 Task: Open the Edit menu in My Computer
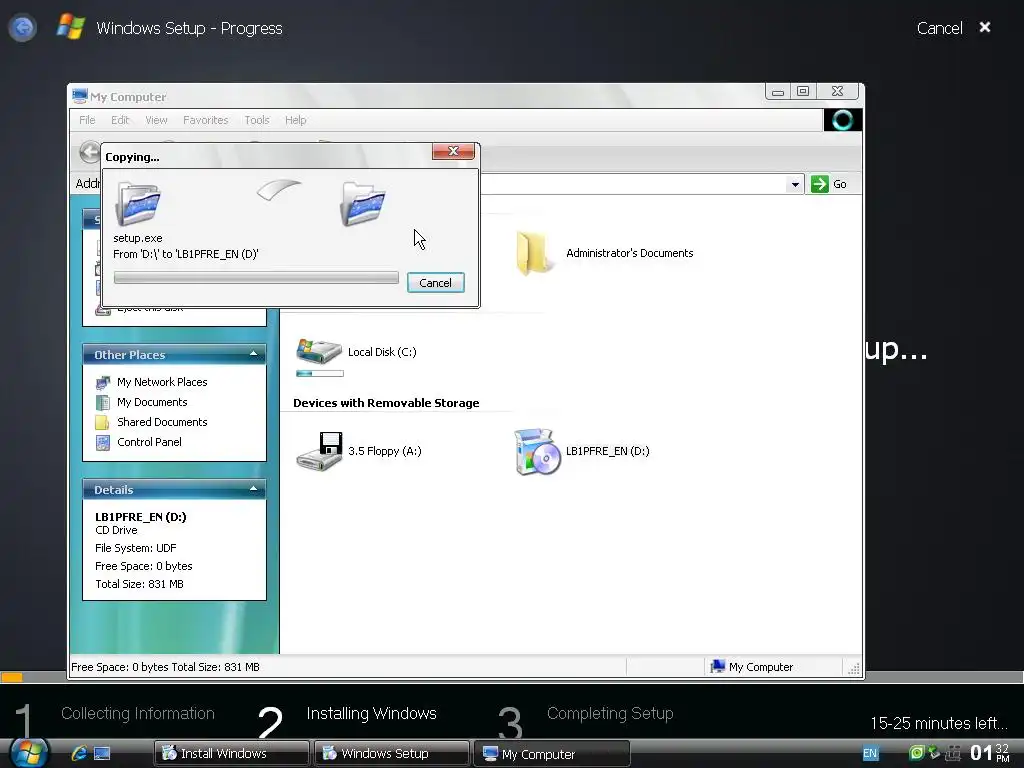120,120
